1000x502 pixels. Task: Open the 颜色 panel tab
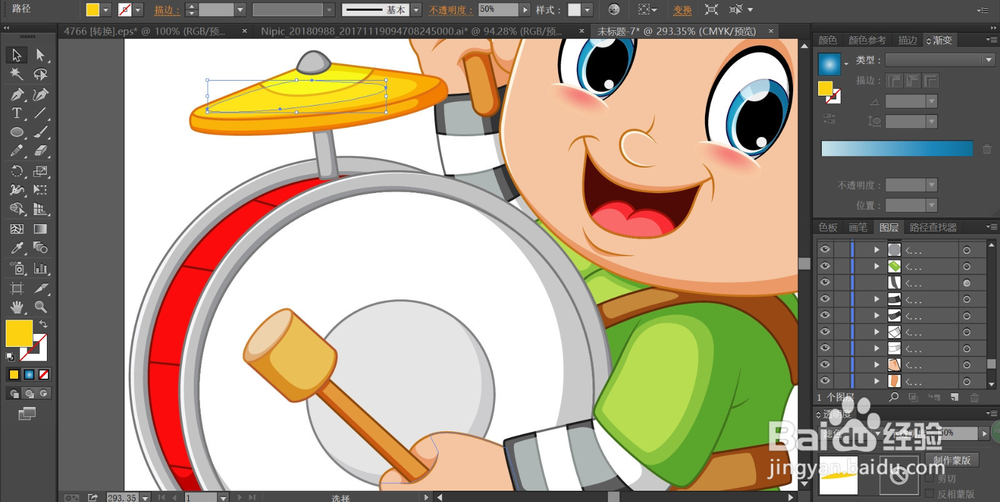pyautogui.click(x=827, y=40)
